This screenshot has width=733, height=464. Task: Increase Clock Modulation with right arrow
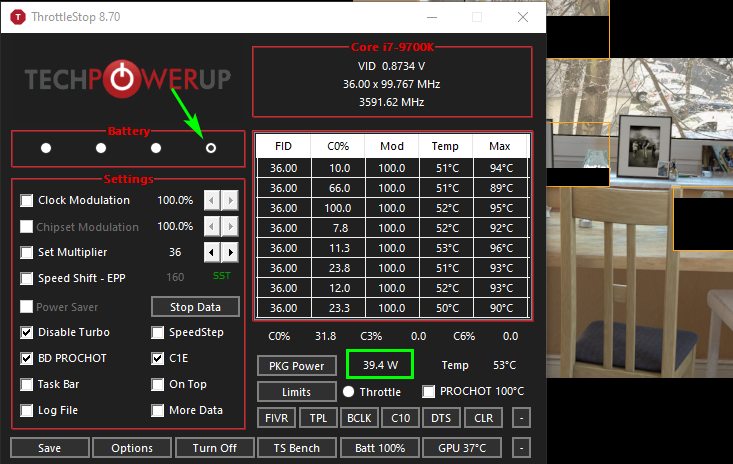(x=230, y=200)
